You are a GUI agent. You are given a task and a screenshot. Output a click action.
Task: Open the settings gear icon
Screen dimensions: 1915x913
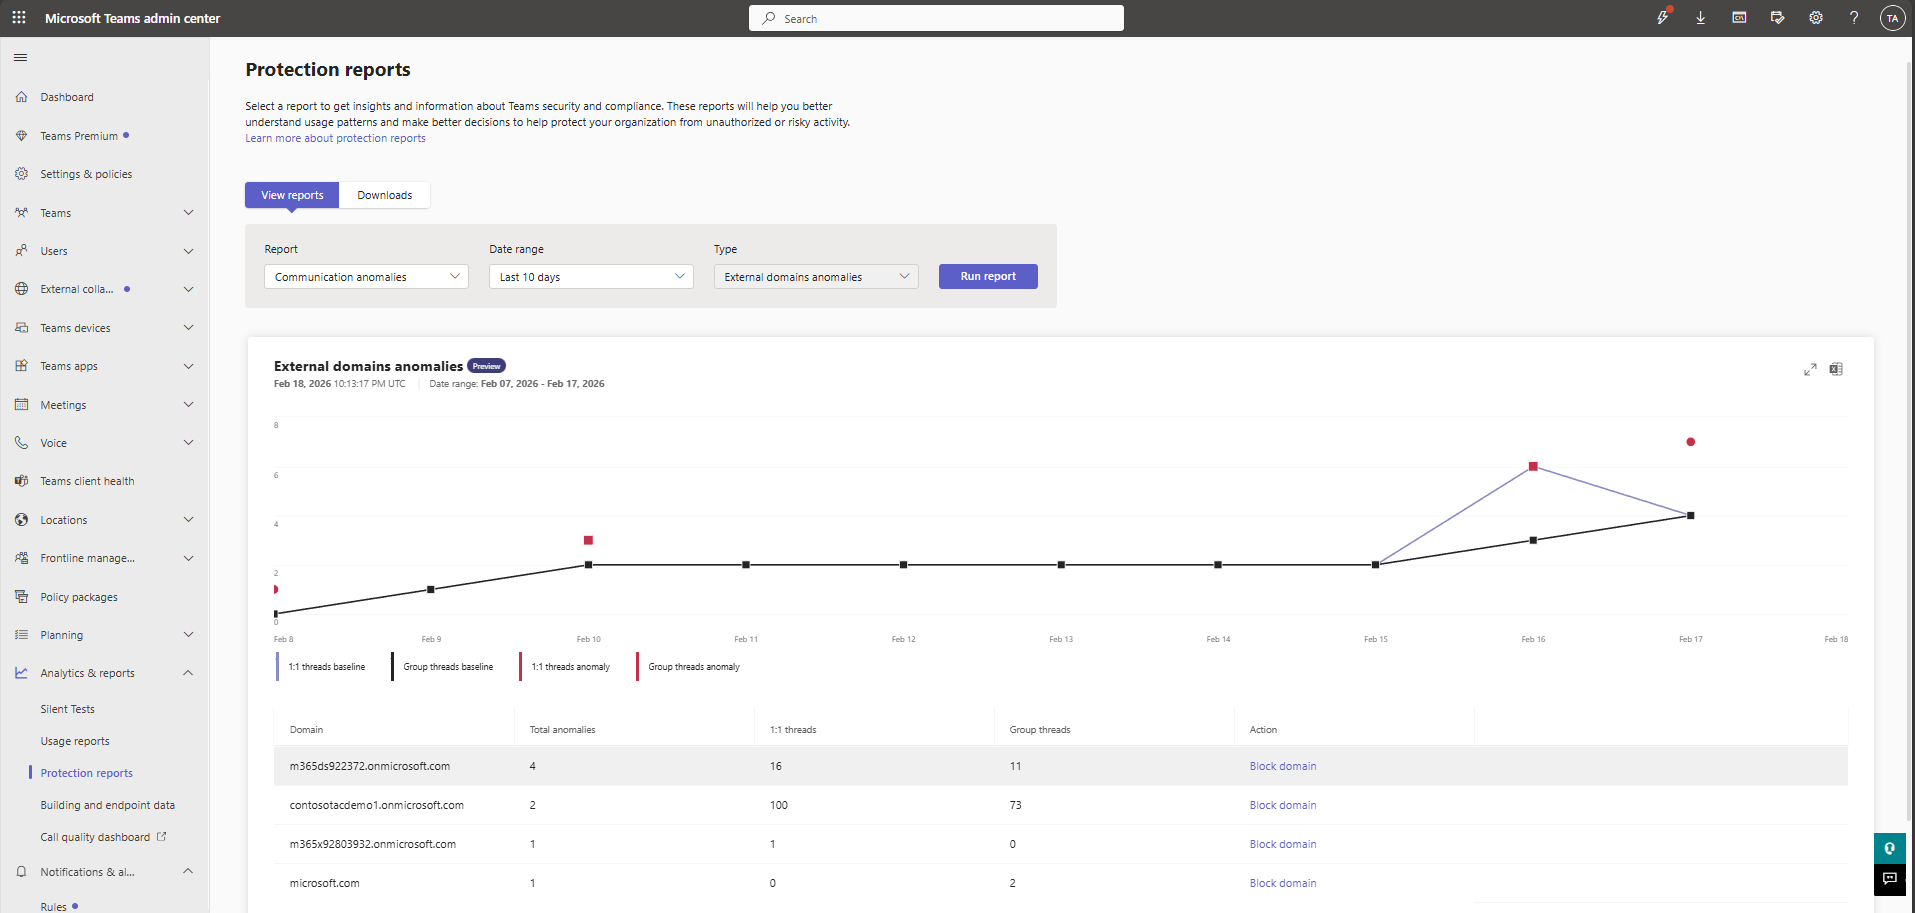click(1816, 18)
